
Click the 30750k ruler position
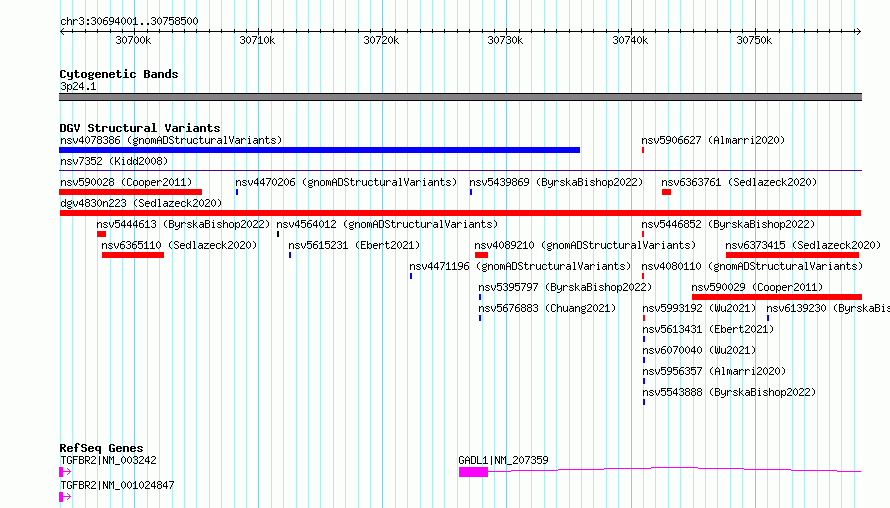coord(754,40)
